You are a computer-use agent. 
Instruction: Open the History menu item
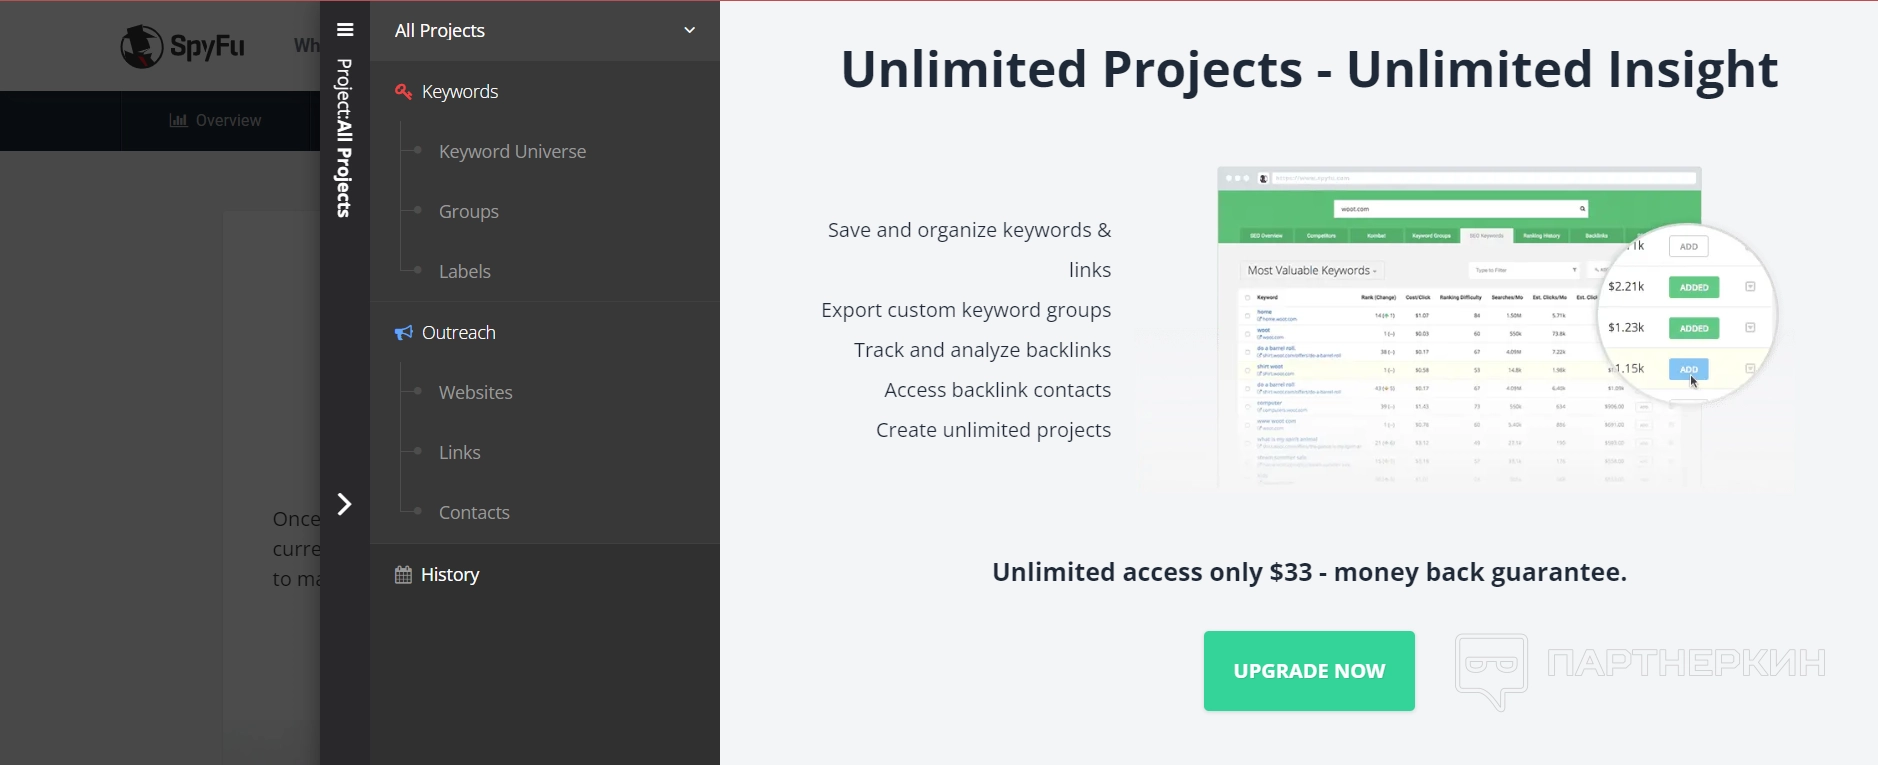[450, 575]
